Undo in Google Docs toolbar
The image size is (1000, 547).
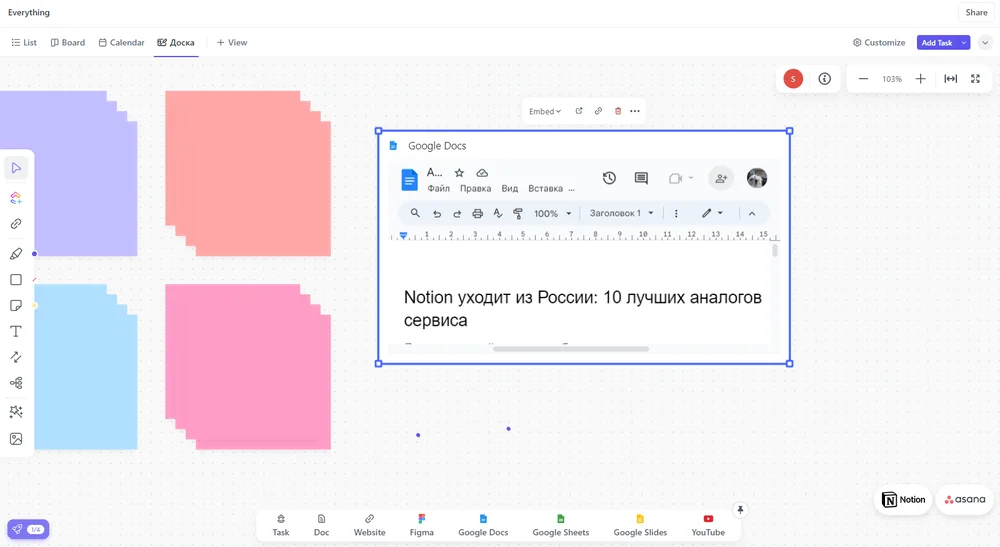(x=437, y=214)
